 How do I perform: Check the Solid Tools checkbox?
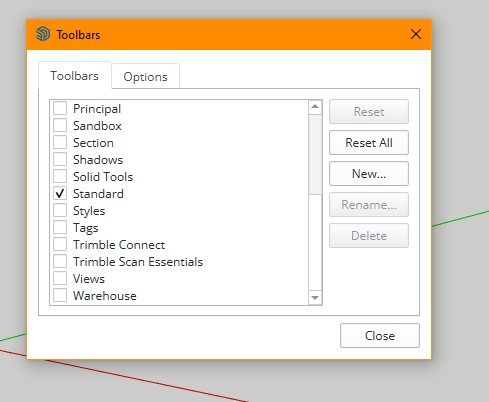[x=60, y=176]
